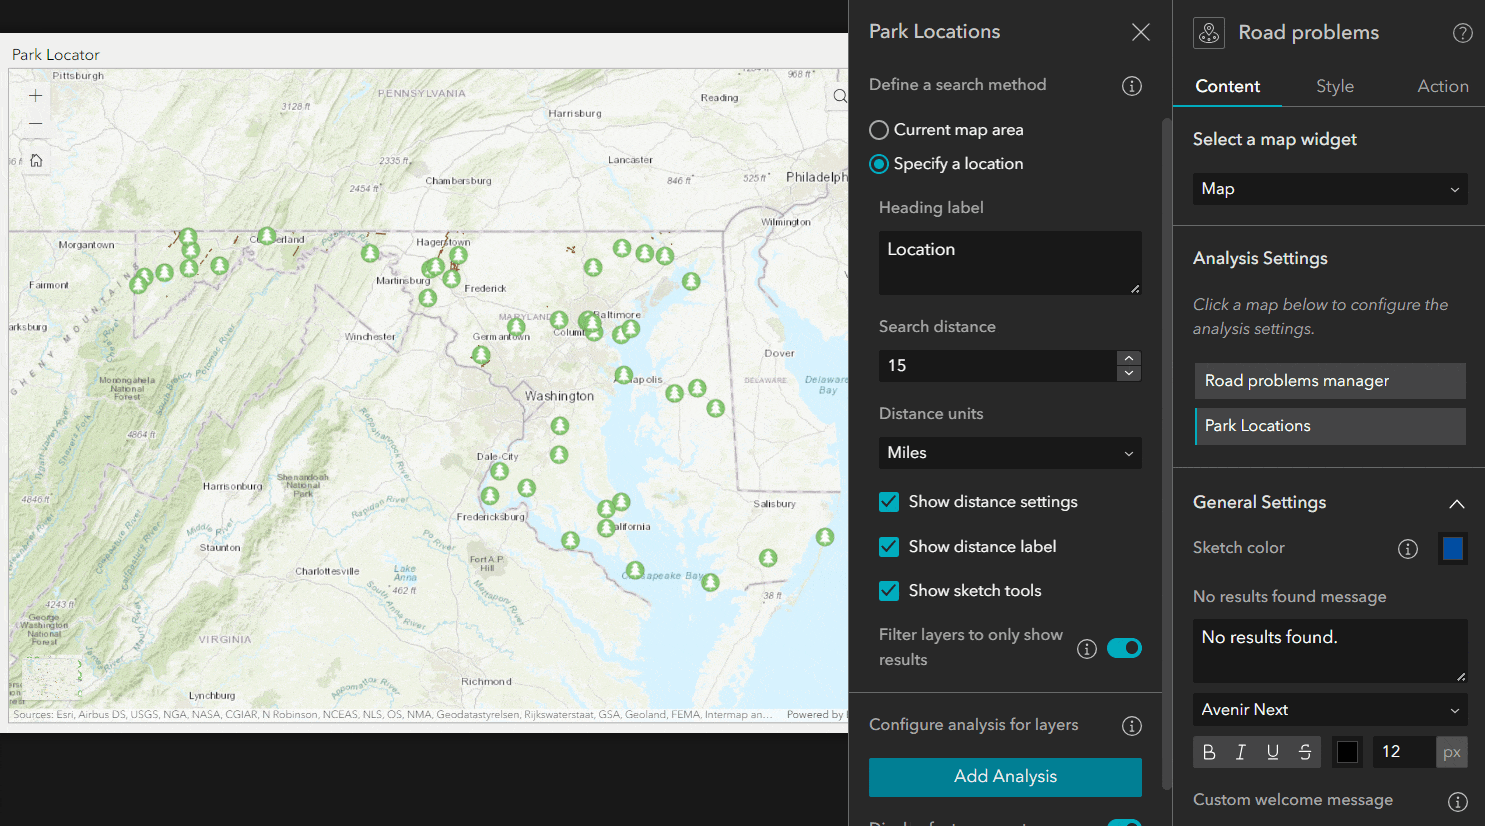Open the Road problems widget help
The width and height of the screenshot is (1485, 826).
pyautogui.click(x=1462, y=32)
